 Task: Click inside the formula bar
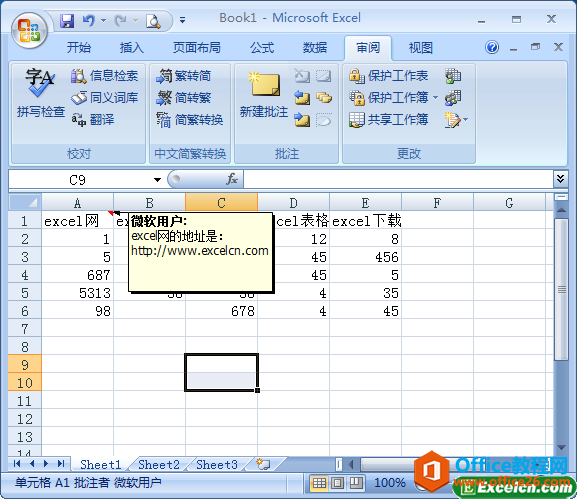[398, 180]
